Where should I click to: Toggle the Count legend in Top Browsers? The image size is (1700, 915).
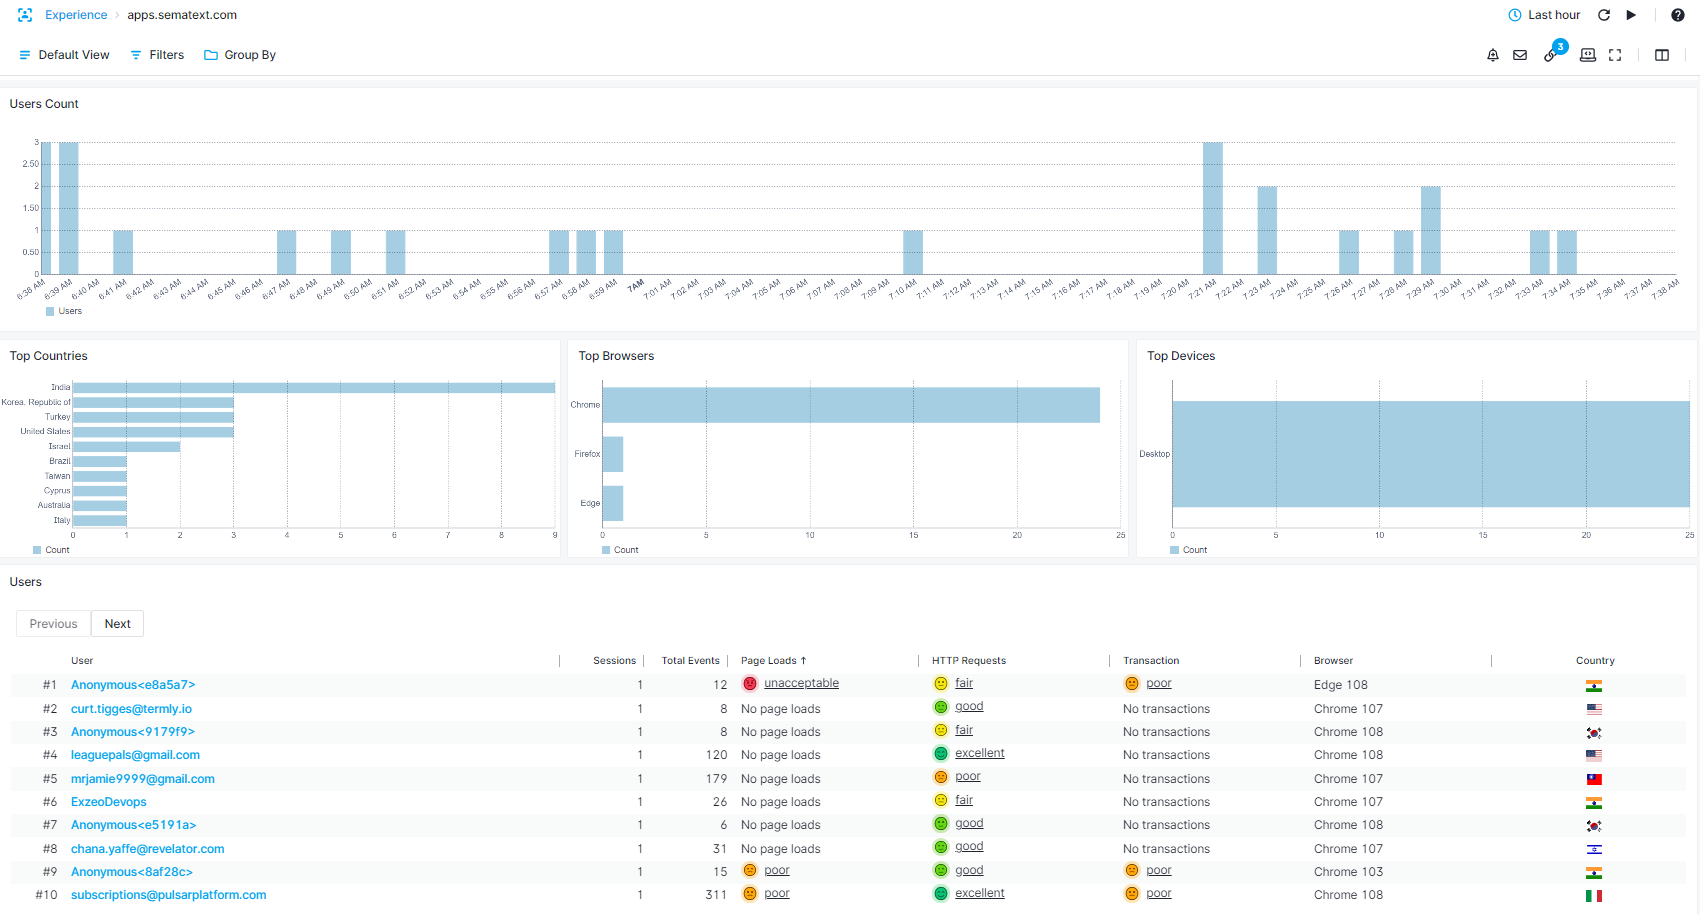coord(620,550)
